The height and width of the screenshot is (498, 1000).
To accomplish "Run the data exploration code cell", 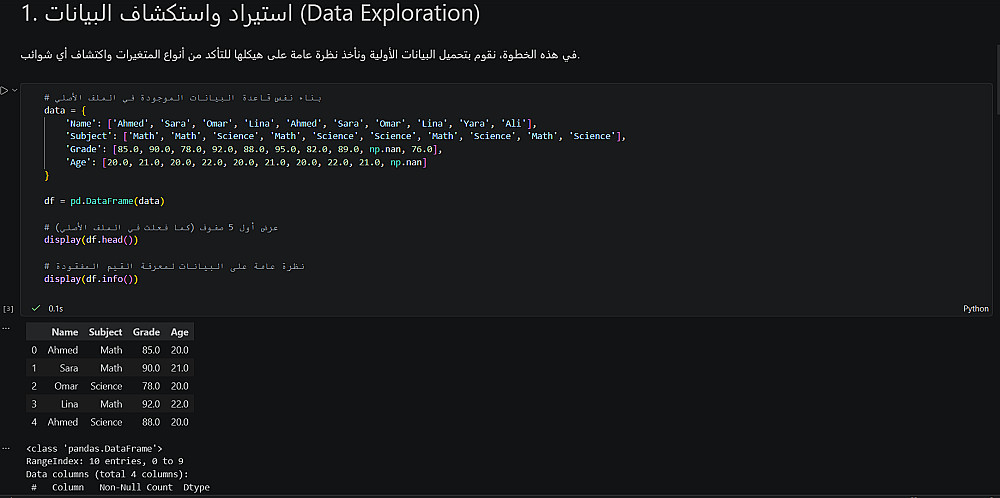I will tap(4, 90).
